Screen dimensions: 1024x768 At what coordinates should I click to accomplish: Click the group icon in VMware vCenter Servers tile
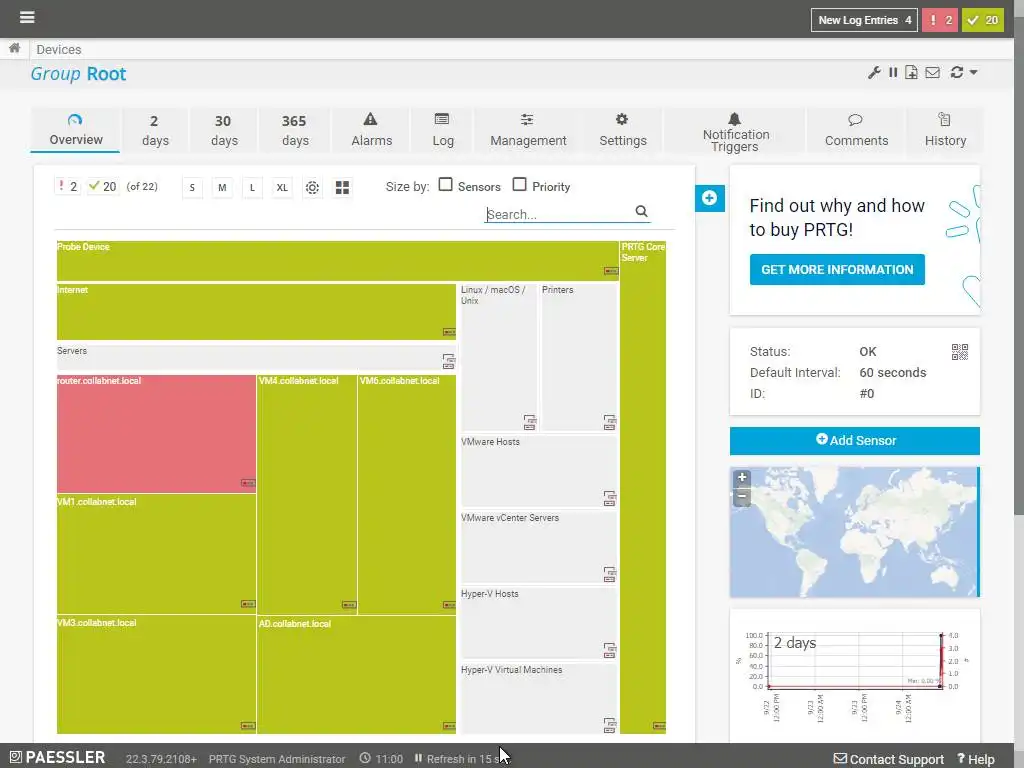pos(609,574)
